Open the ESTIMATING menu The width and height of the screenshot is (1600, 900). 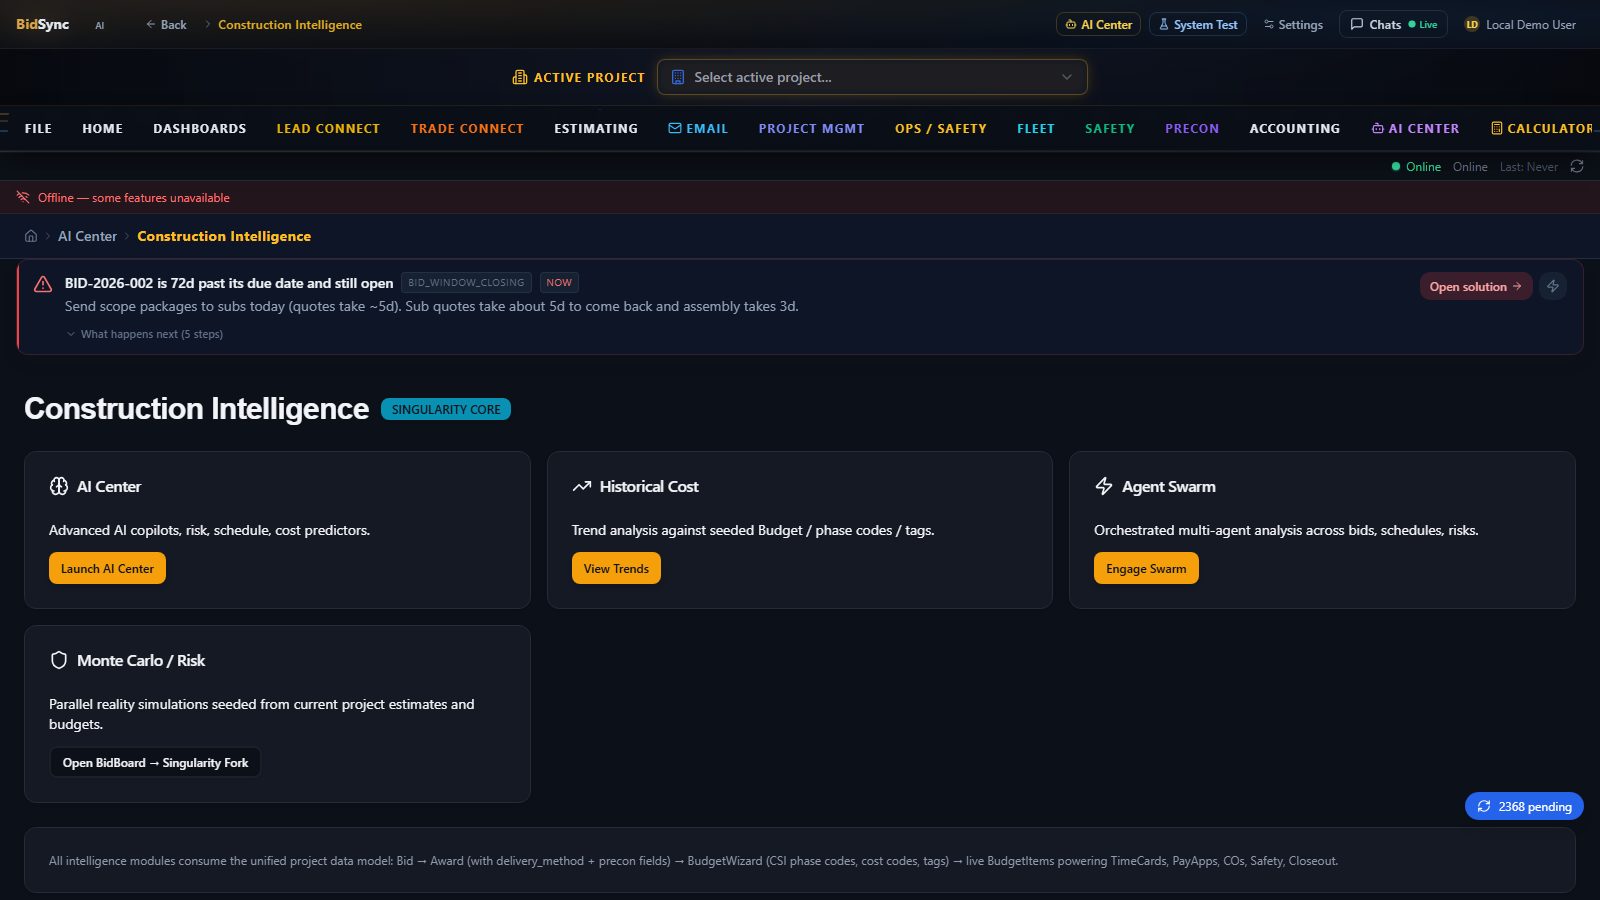(x=596, y=128)
